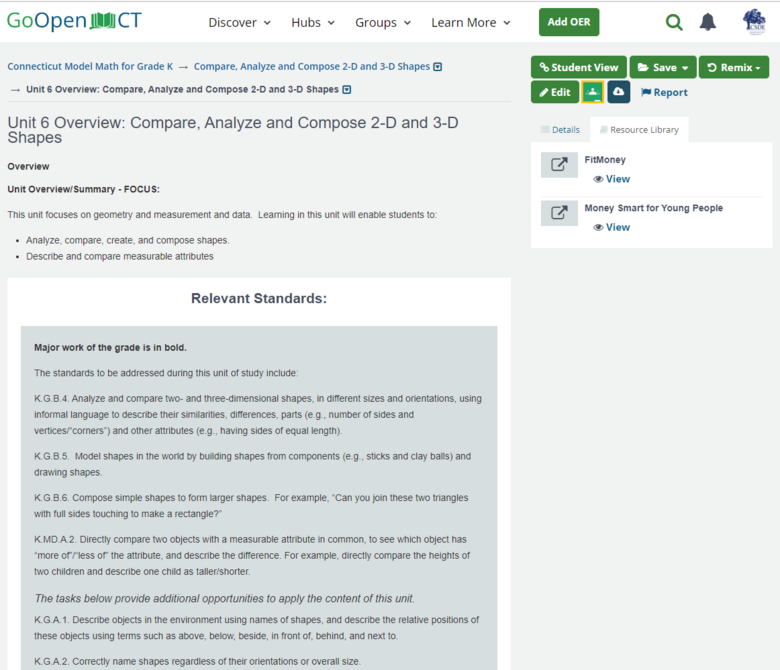This screenshot has height=670, width=780.
Task: Open FitMoney external link thumbnail
Action: [559, 165]
